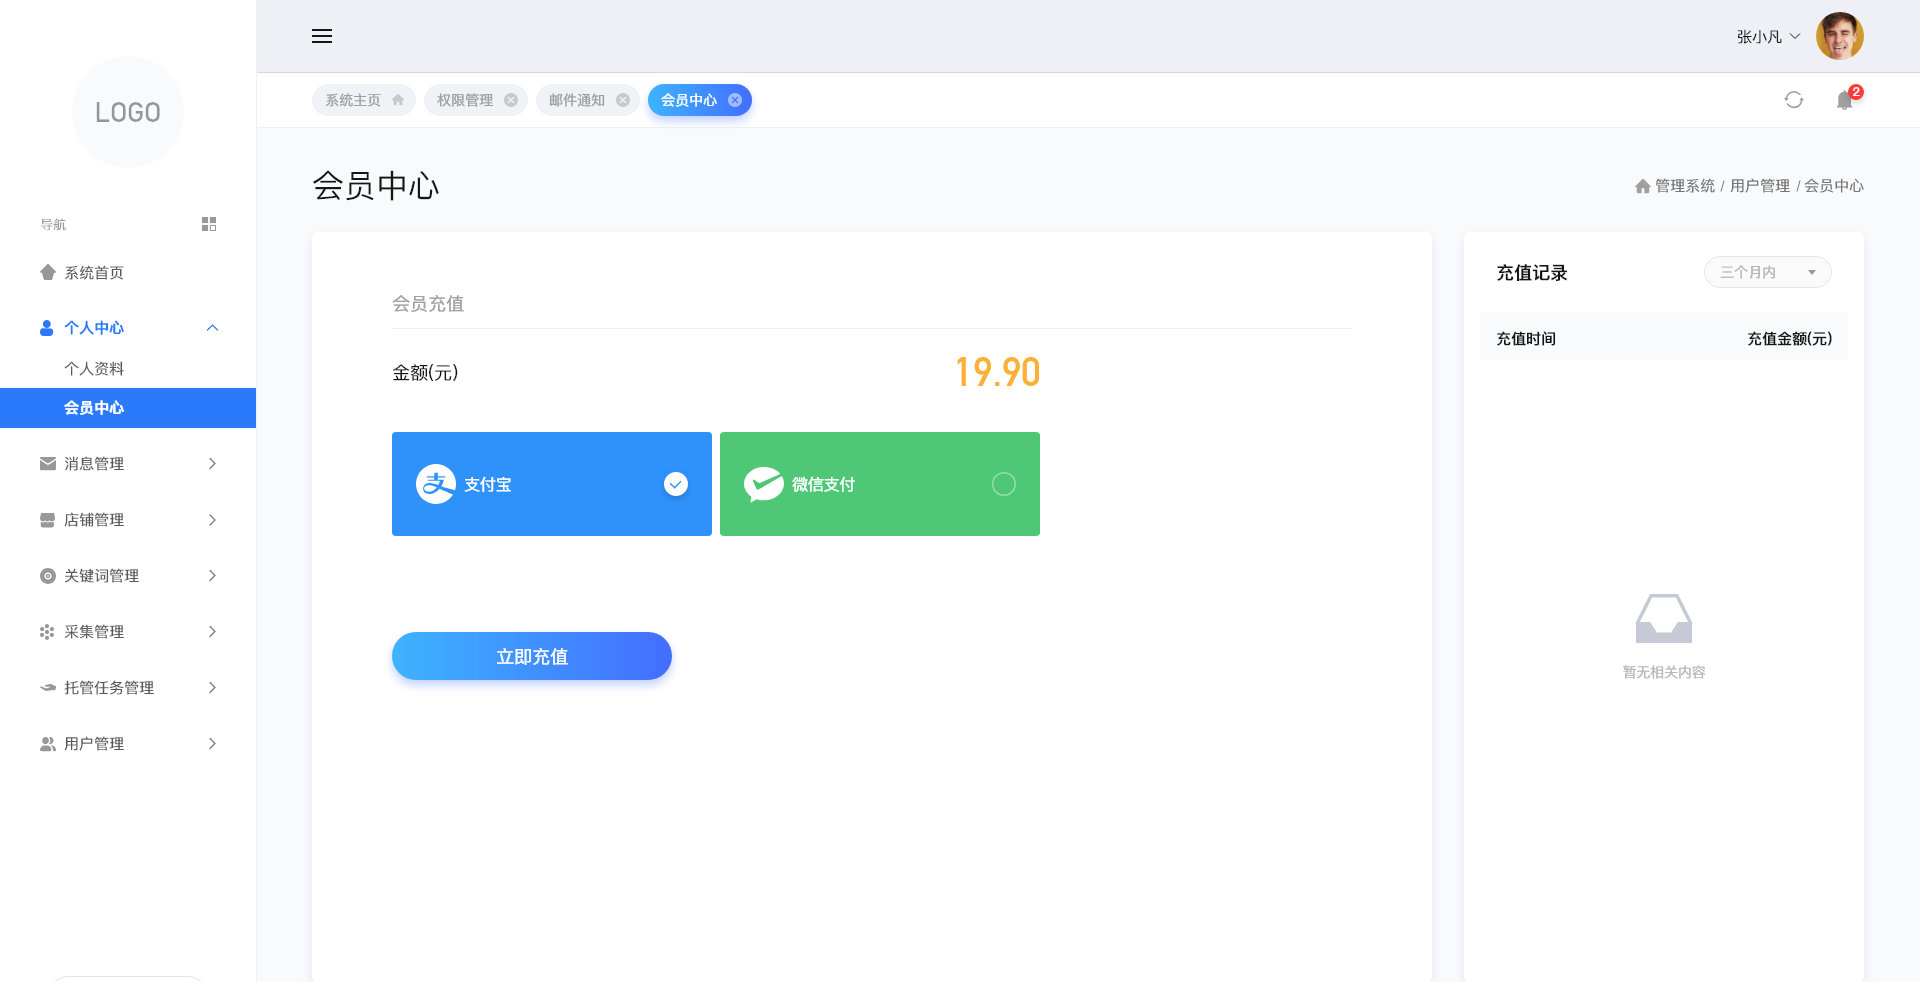
Task: Click the WeChat Pay logo icon
Action: click(x=764, y=484)
